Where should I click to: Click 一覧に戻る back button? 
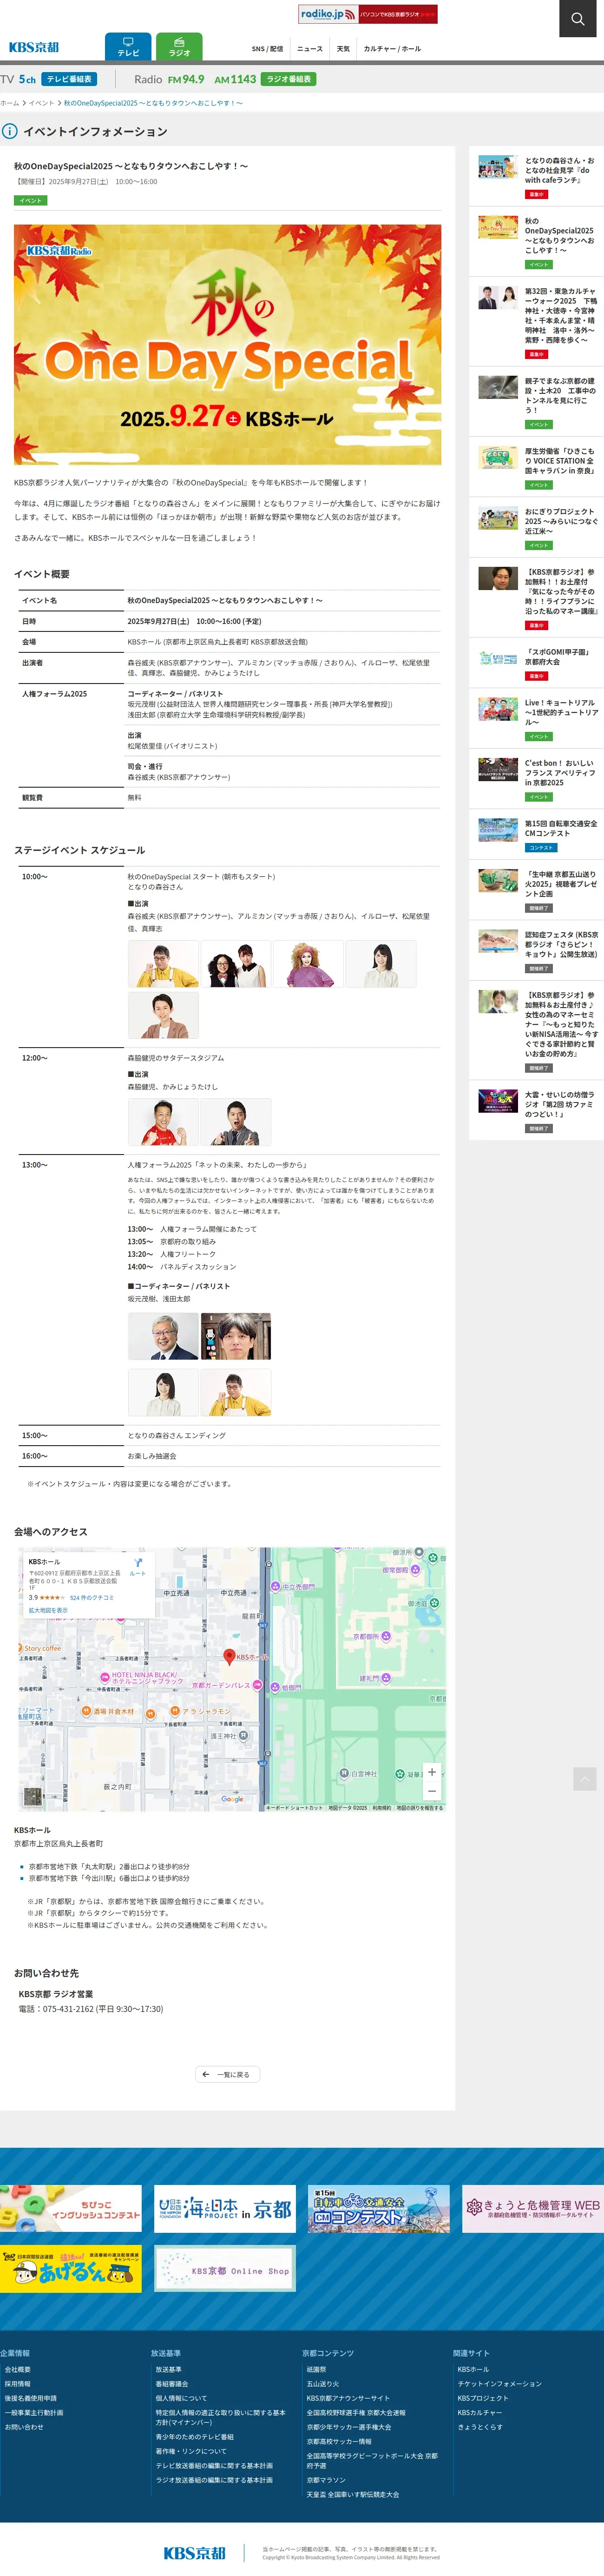[x=227, y=2074]
